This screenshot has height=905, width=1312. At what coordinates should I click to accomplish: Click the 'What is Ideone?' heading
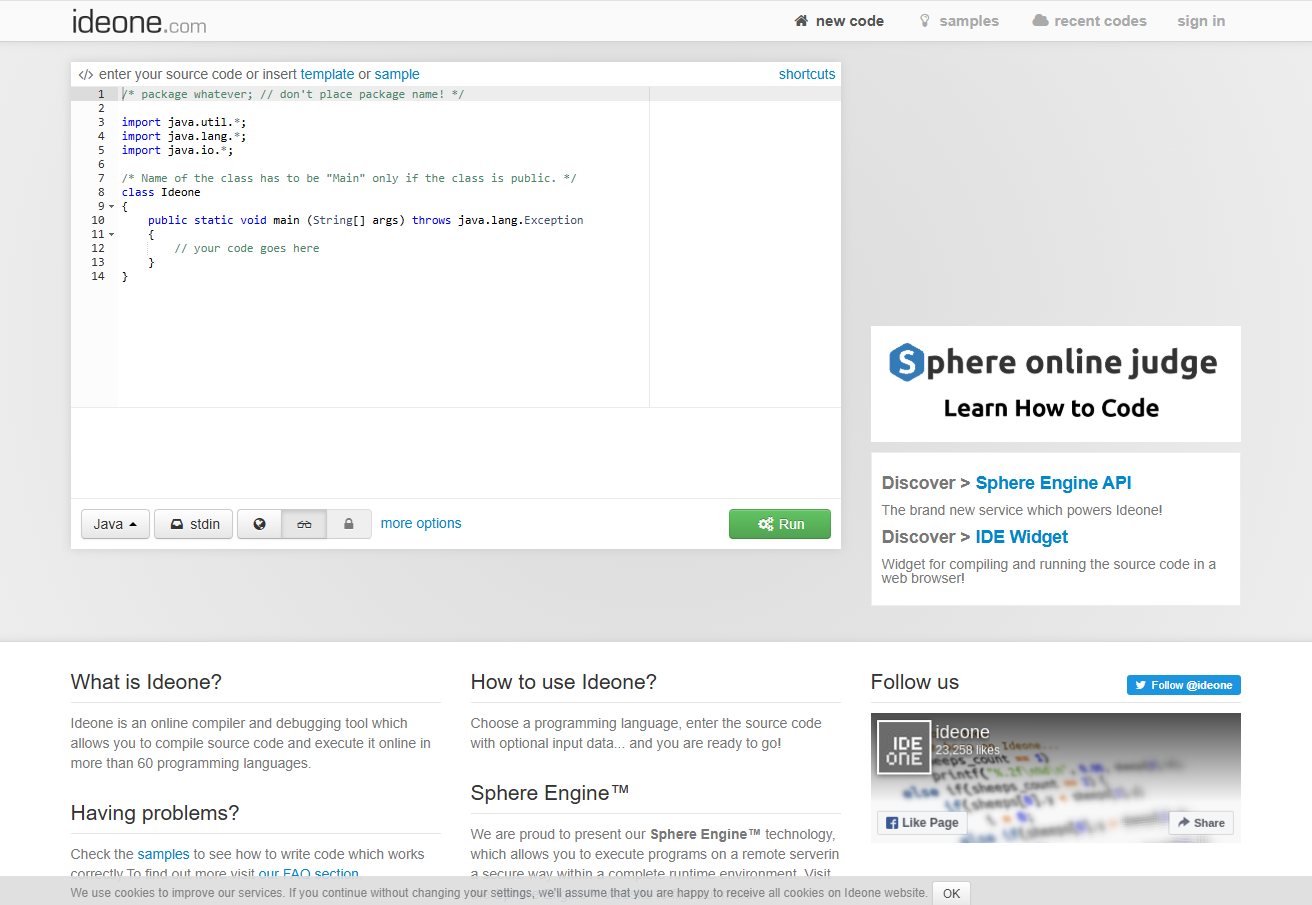tap(146, 682)
